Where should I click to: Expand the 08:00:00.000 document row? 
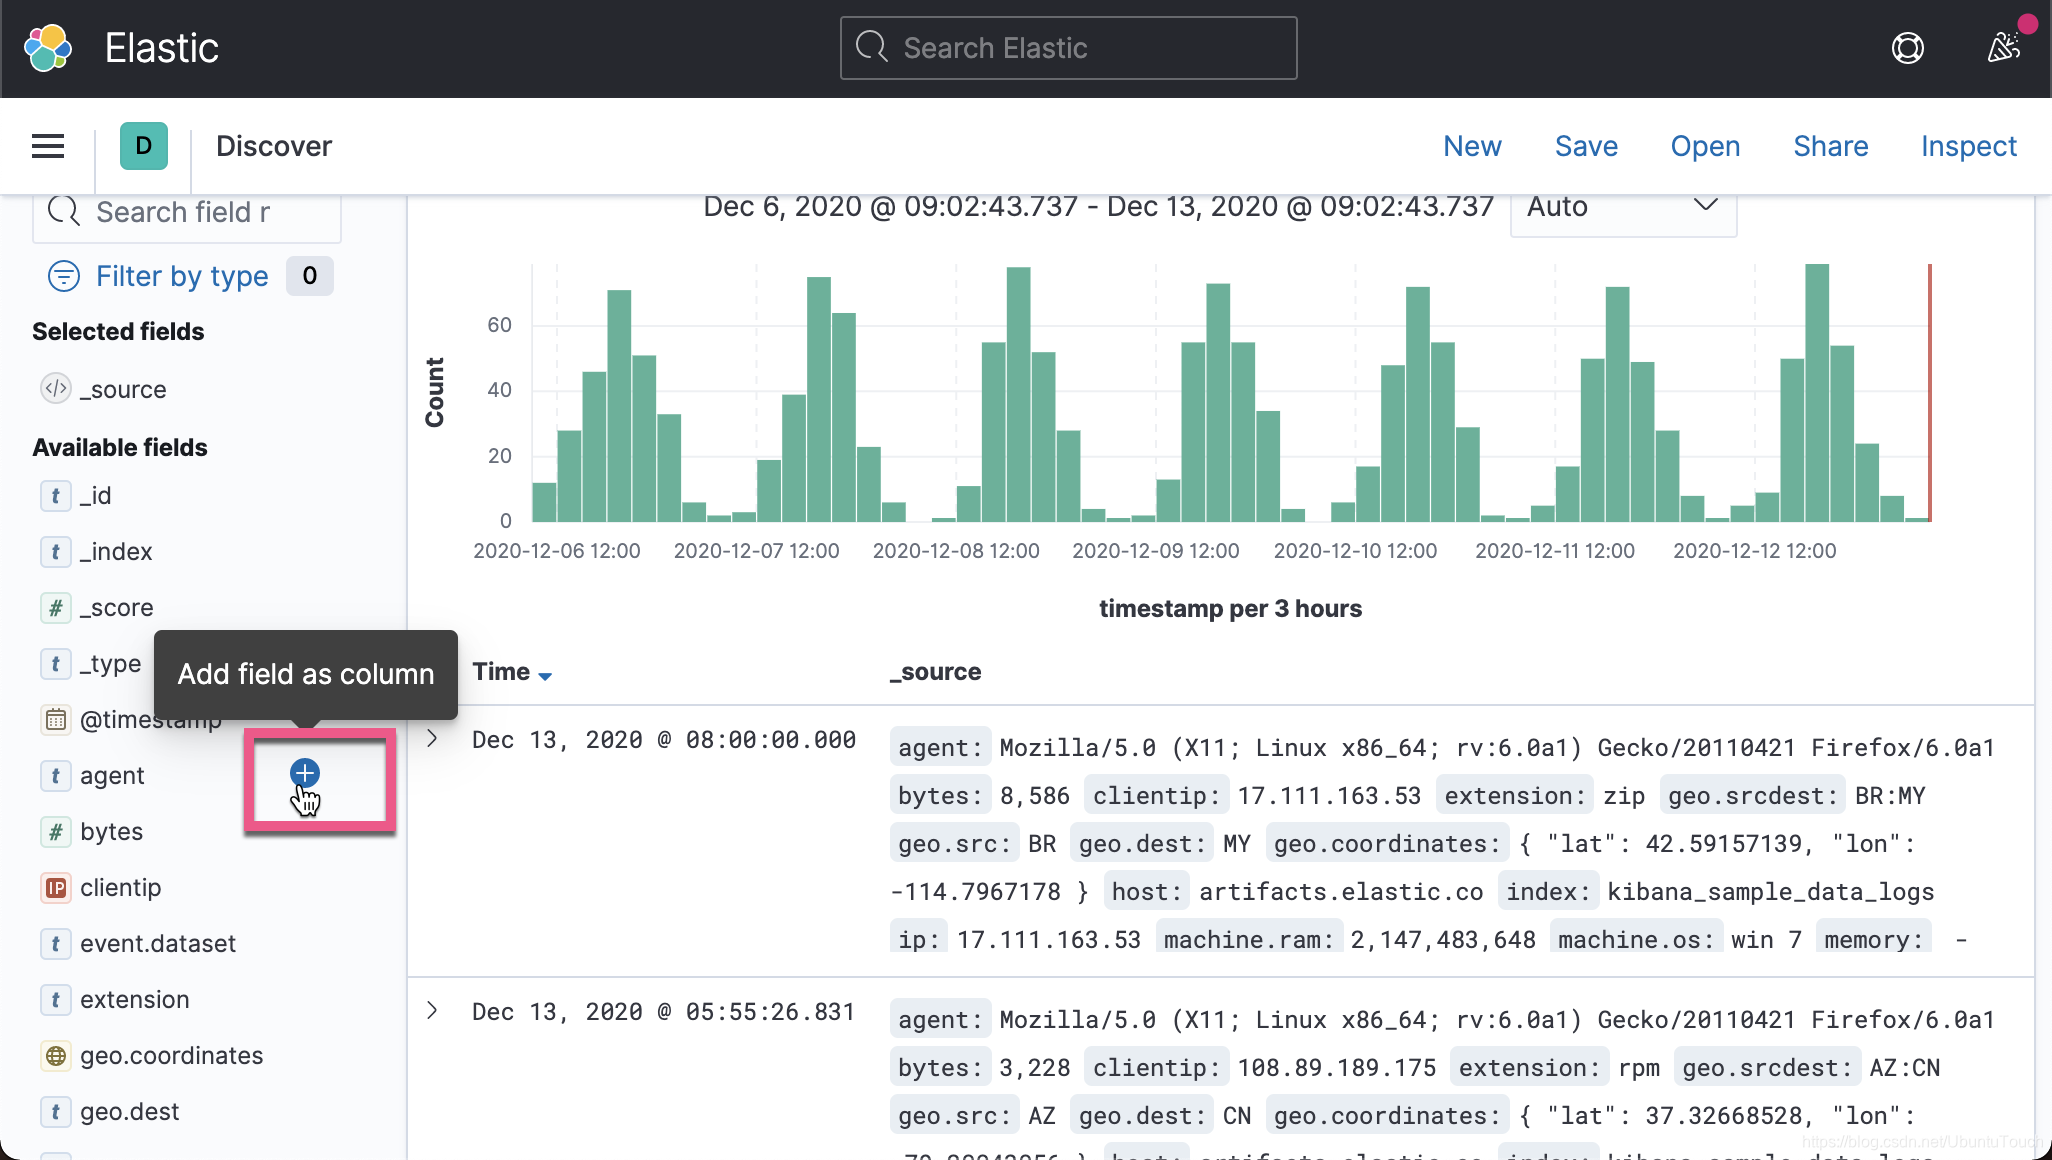[x=432, y=739]
